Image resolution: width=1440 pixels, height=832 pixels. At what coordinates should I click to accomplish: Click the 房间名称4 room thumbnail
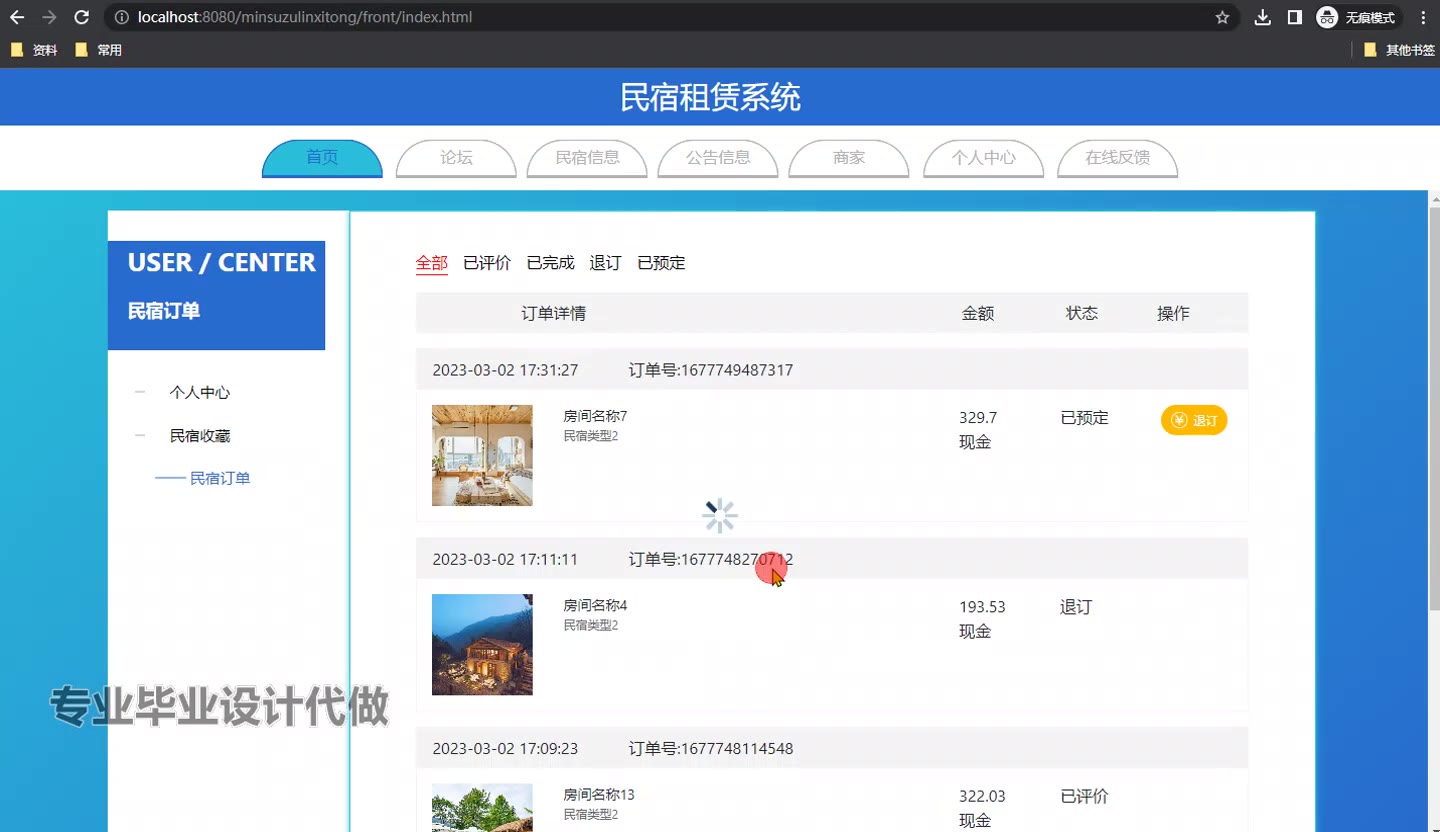(x=482, y=645)
